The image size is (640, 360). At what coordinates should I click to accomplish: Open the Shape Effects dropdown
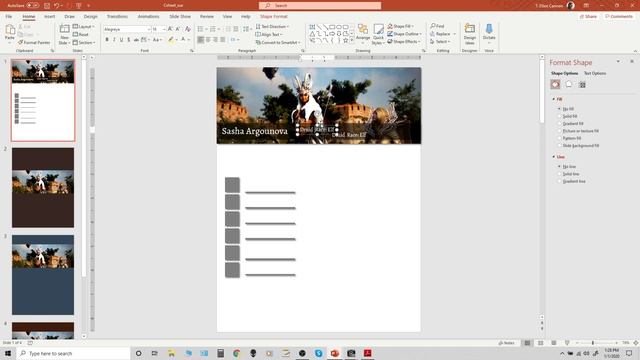pos(404,42)
